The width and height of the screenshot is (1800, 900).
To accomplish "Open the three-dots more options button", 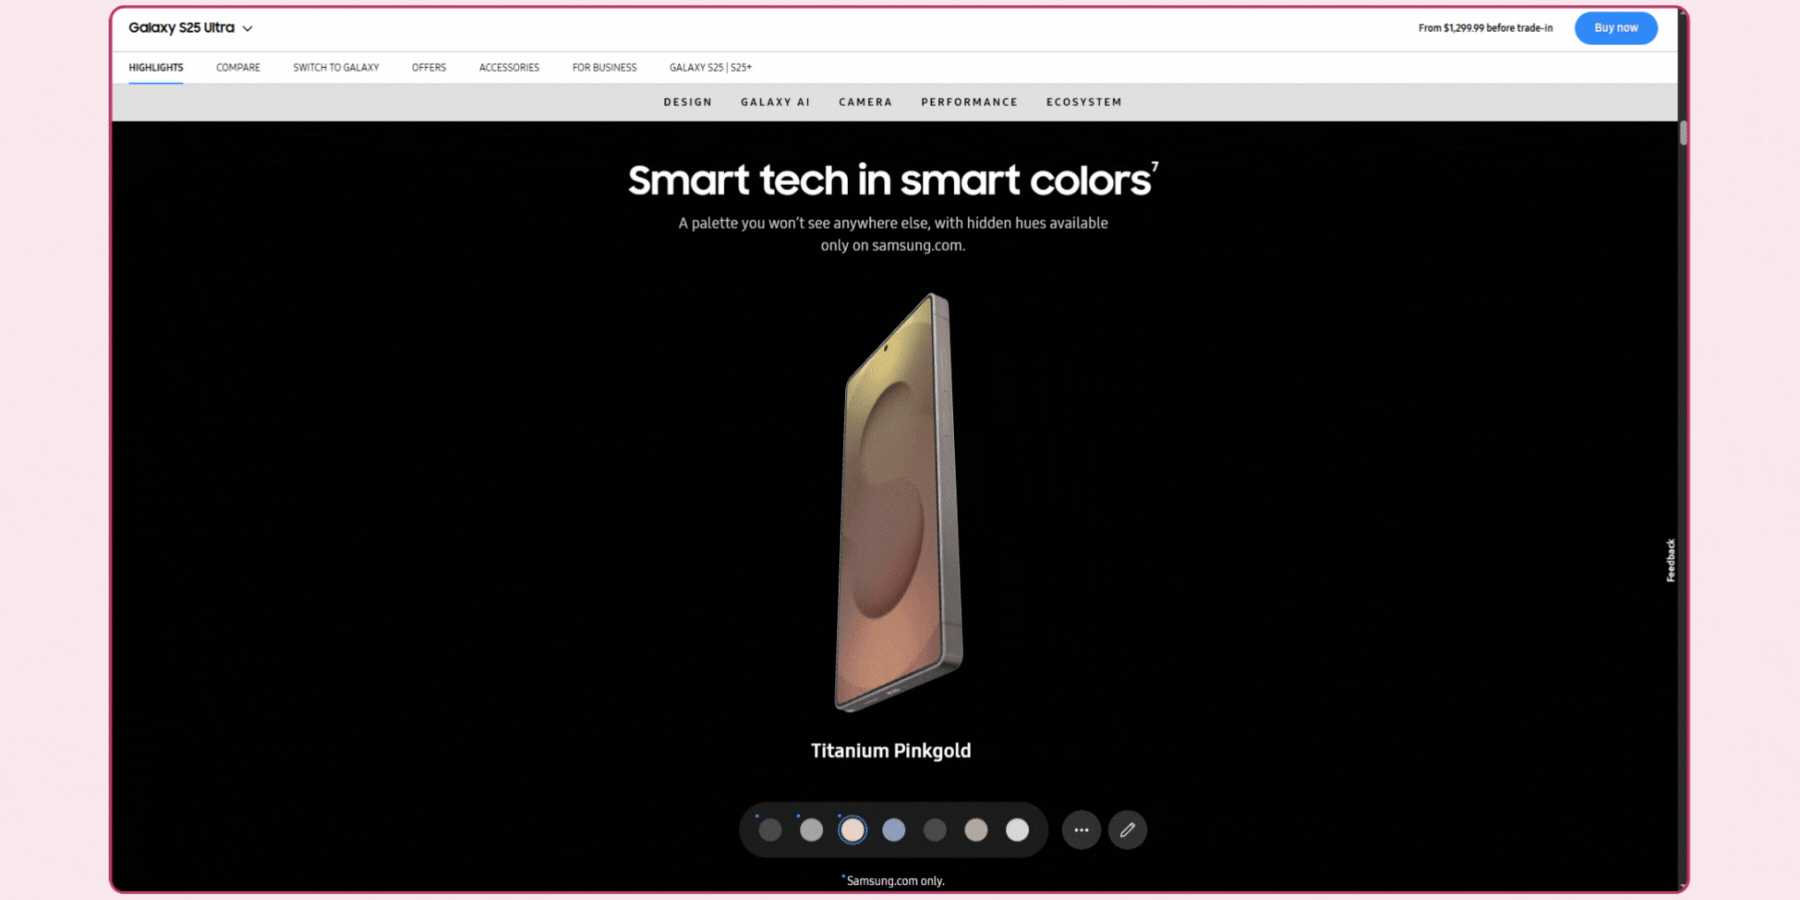I will 1081,830.
